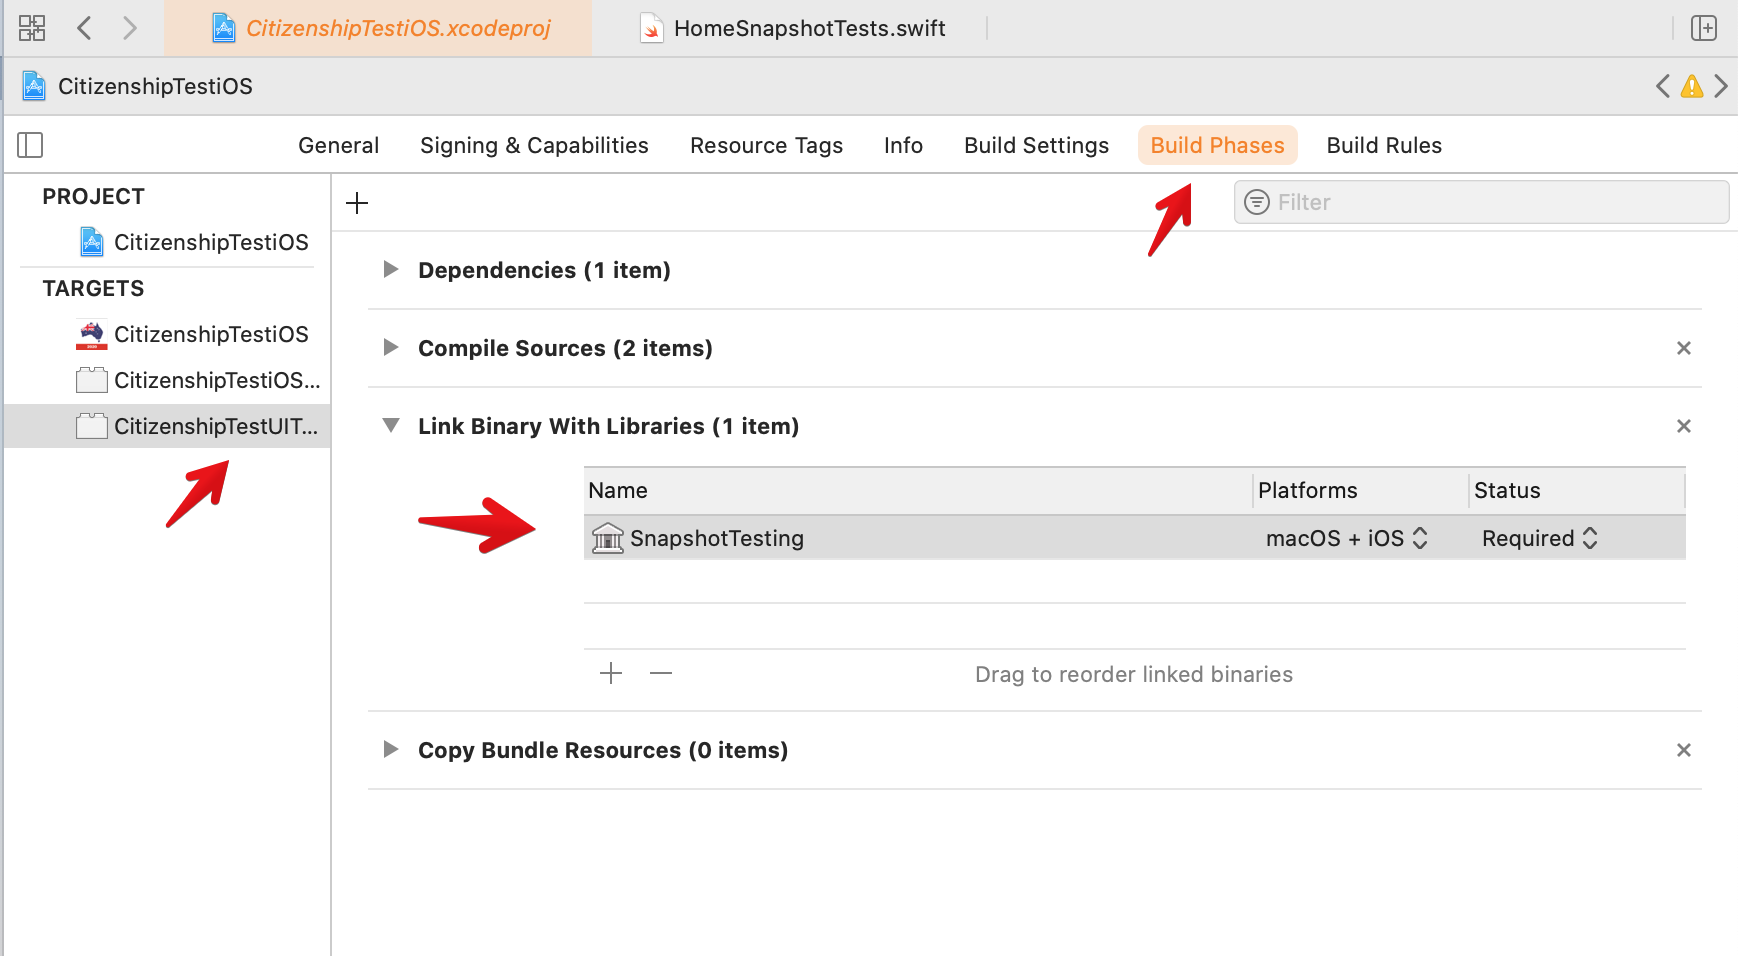Click the Compile Sources (2 items) heading

[565, 348]
